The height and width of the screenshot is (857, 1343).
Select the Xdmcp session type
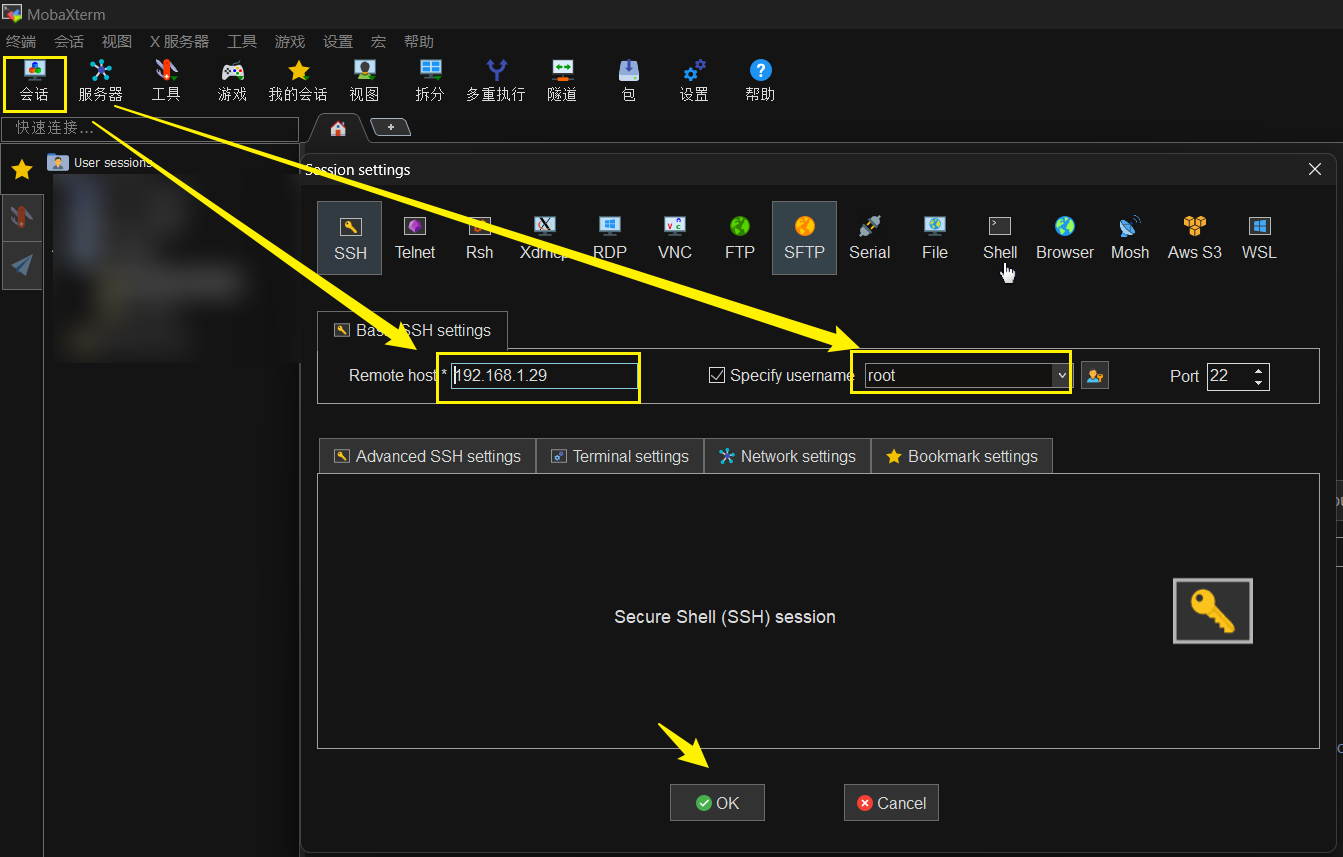pos(545,238)
